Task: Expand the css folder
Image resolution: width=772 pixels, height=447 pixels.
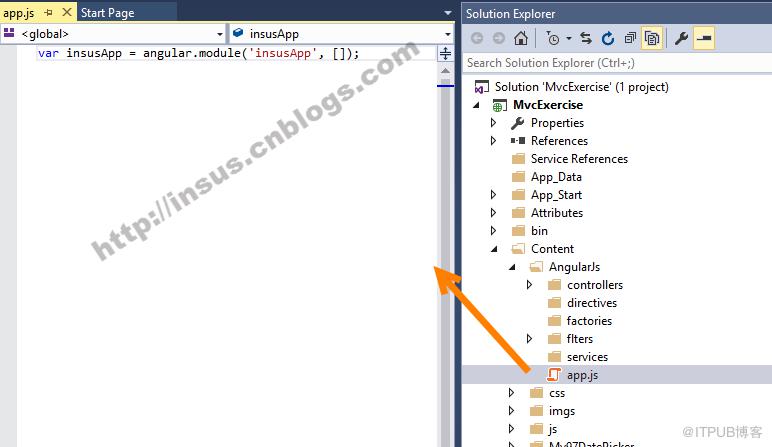Action: (511, 393)
